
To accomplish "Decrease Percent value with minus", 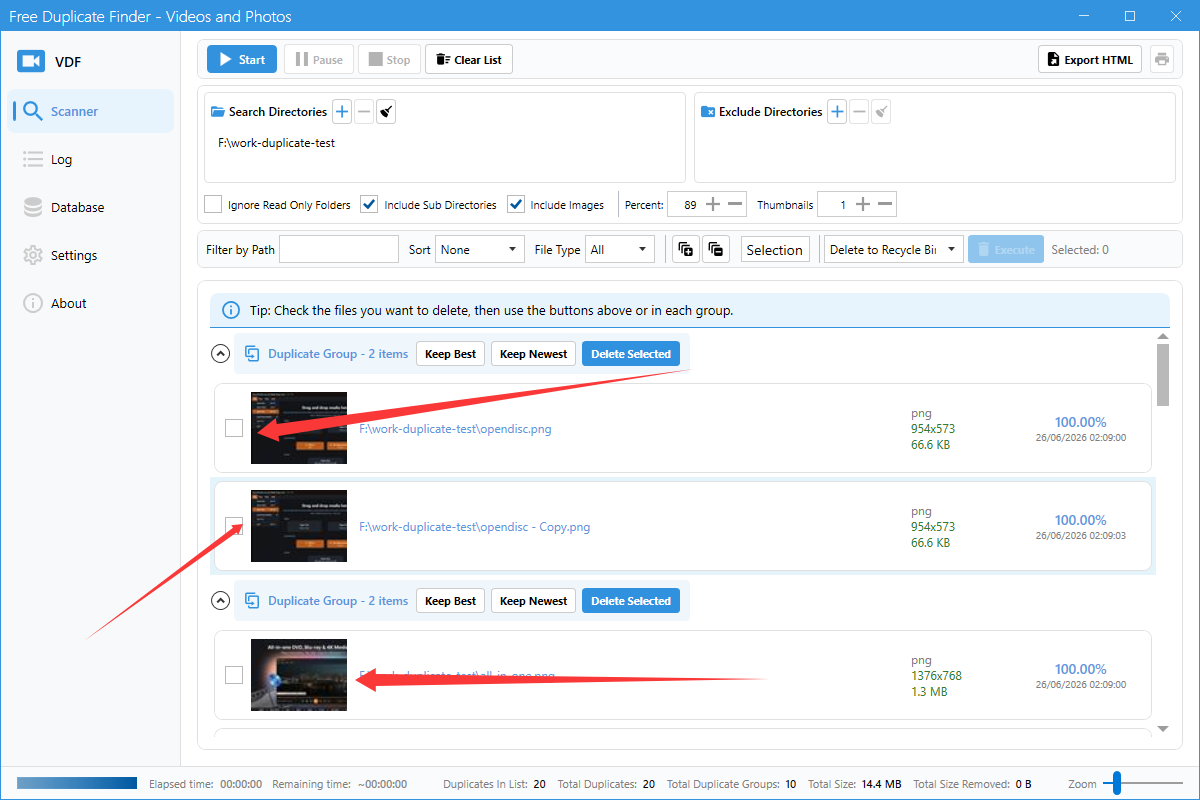I will (x=736, y=205).
